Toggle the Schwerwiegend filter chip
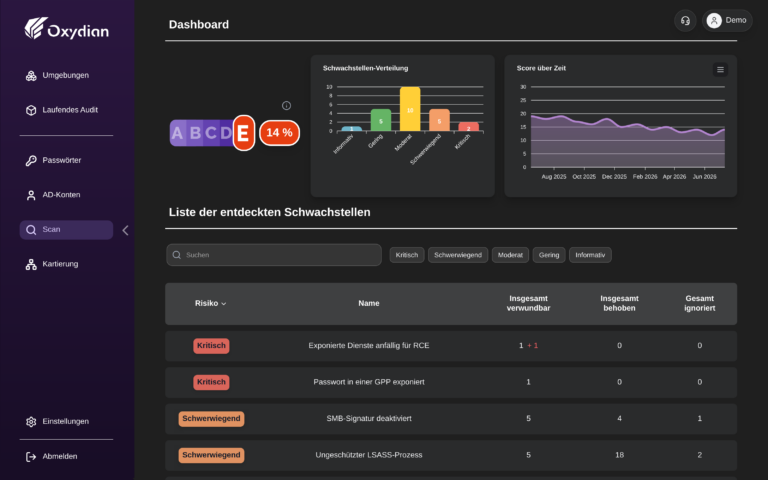 pyautogui.click(x=458, y=255)
